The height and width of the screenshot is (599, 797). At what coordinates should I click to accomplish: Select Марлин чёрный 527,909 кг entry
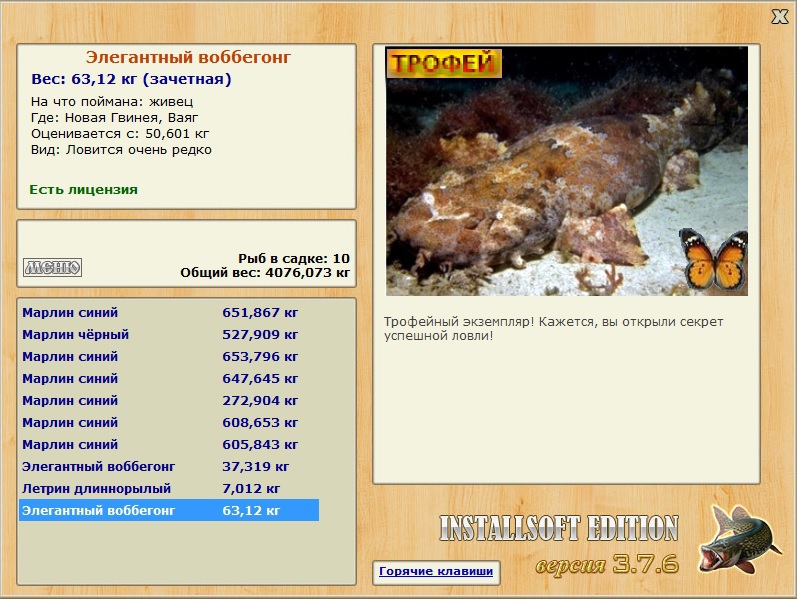(x=169, y=335)
